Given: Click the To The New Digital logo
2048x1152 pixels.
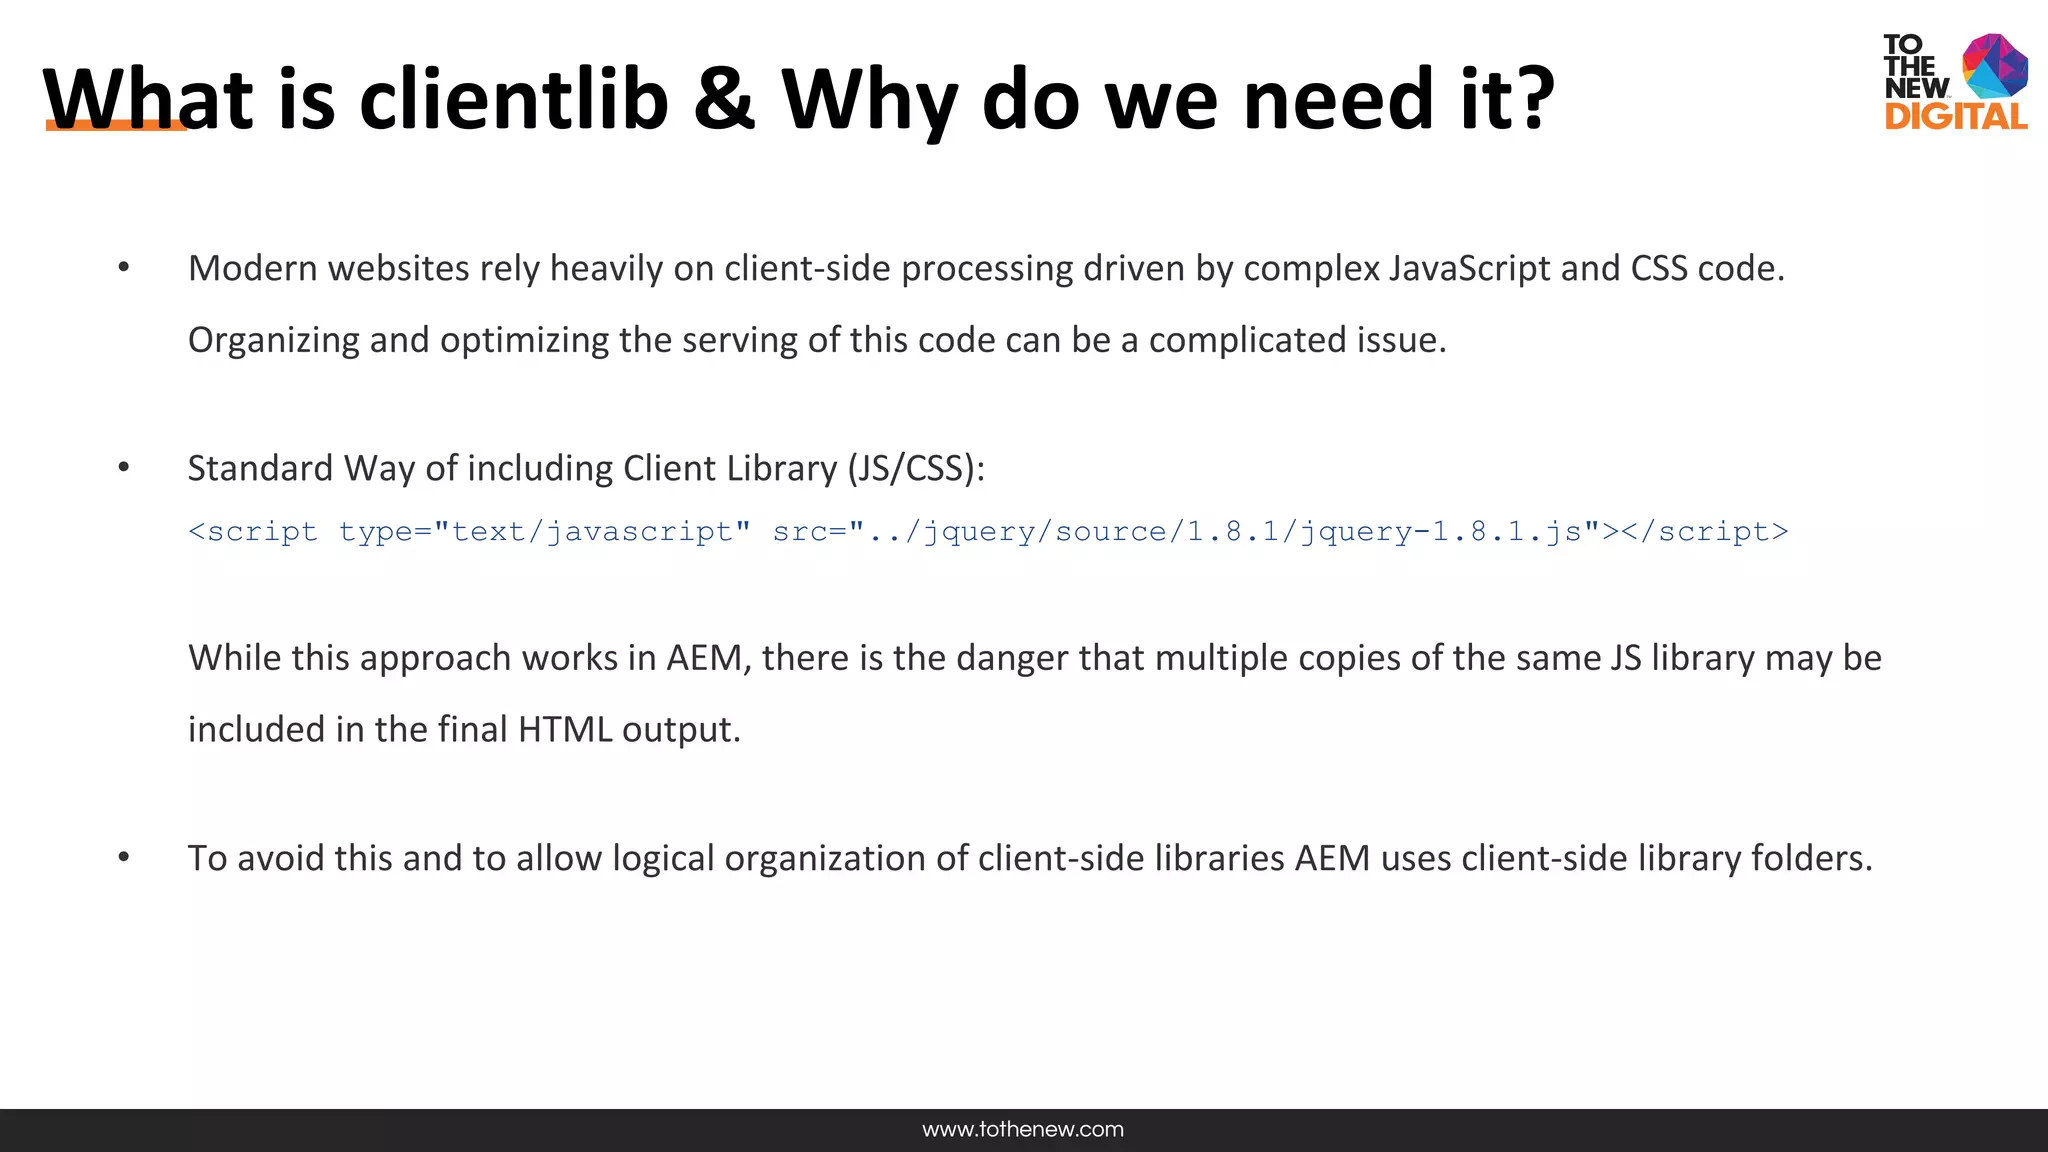Looking at the screenshot, I should 1955,82.
